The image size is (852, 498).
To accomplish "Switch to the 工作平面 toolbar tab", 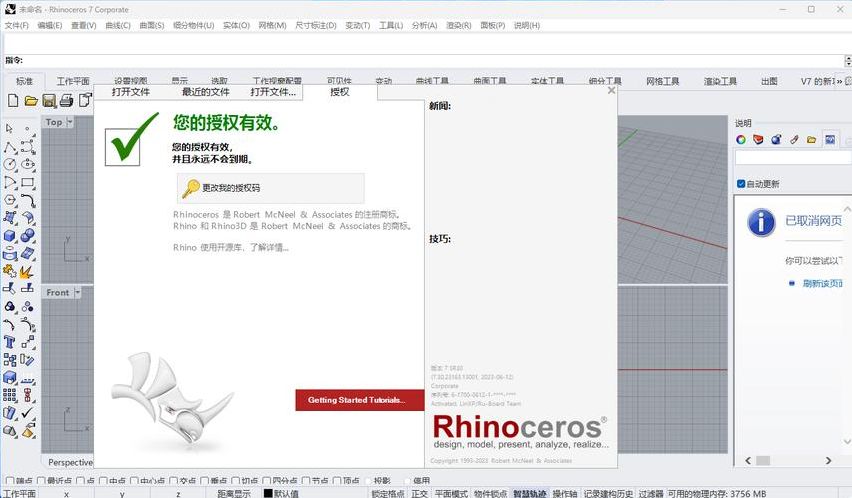I will [x=73, y=81].
